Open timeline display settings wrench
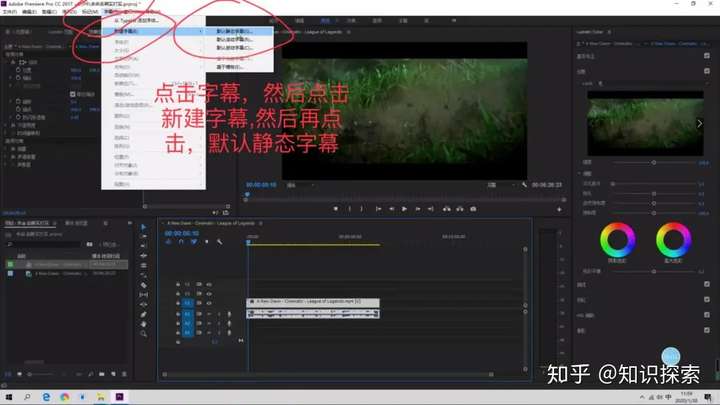This screenshot has width=720, height=405. coord(219,242)
